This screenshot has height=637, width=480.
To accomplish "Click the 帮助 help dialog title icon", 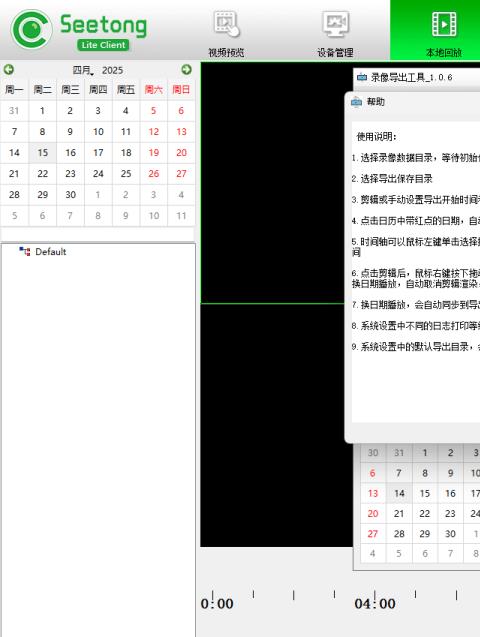I will pos(356,102).
